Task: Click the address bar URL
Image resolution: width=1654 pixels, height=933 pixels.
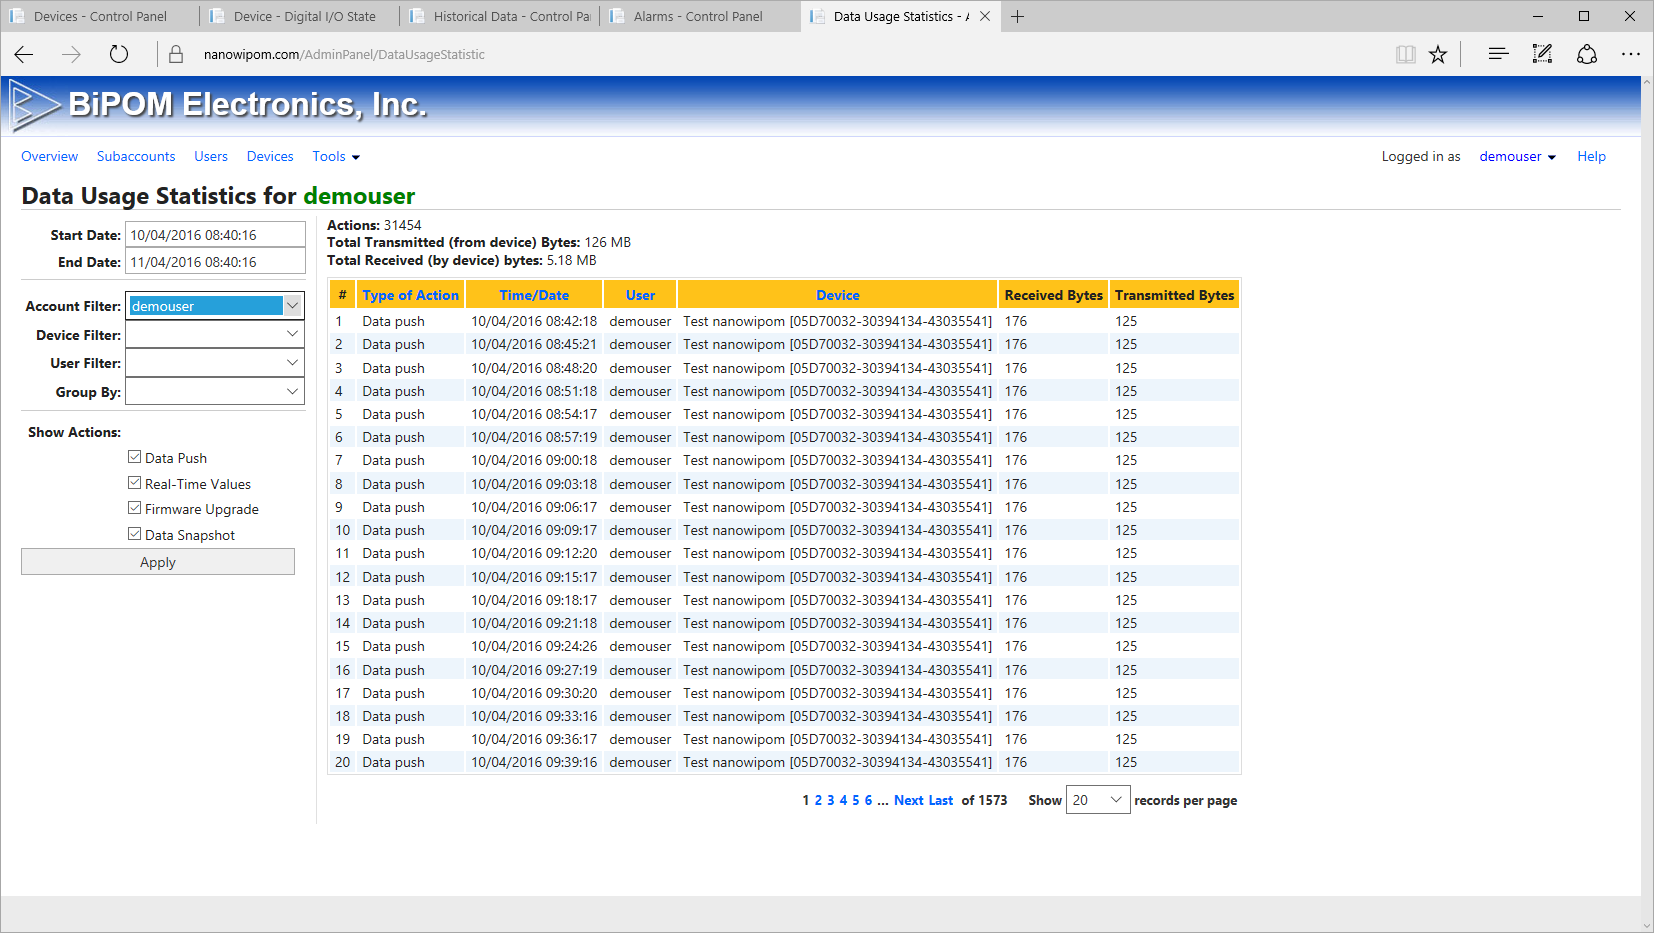Action: [344, 54]
